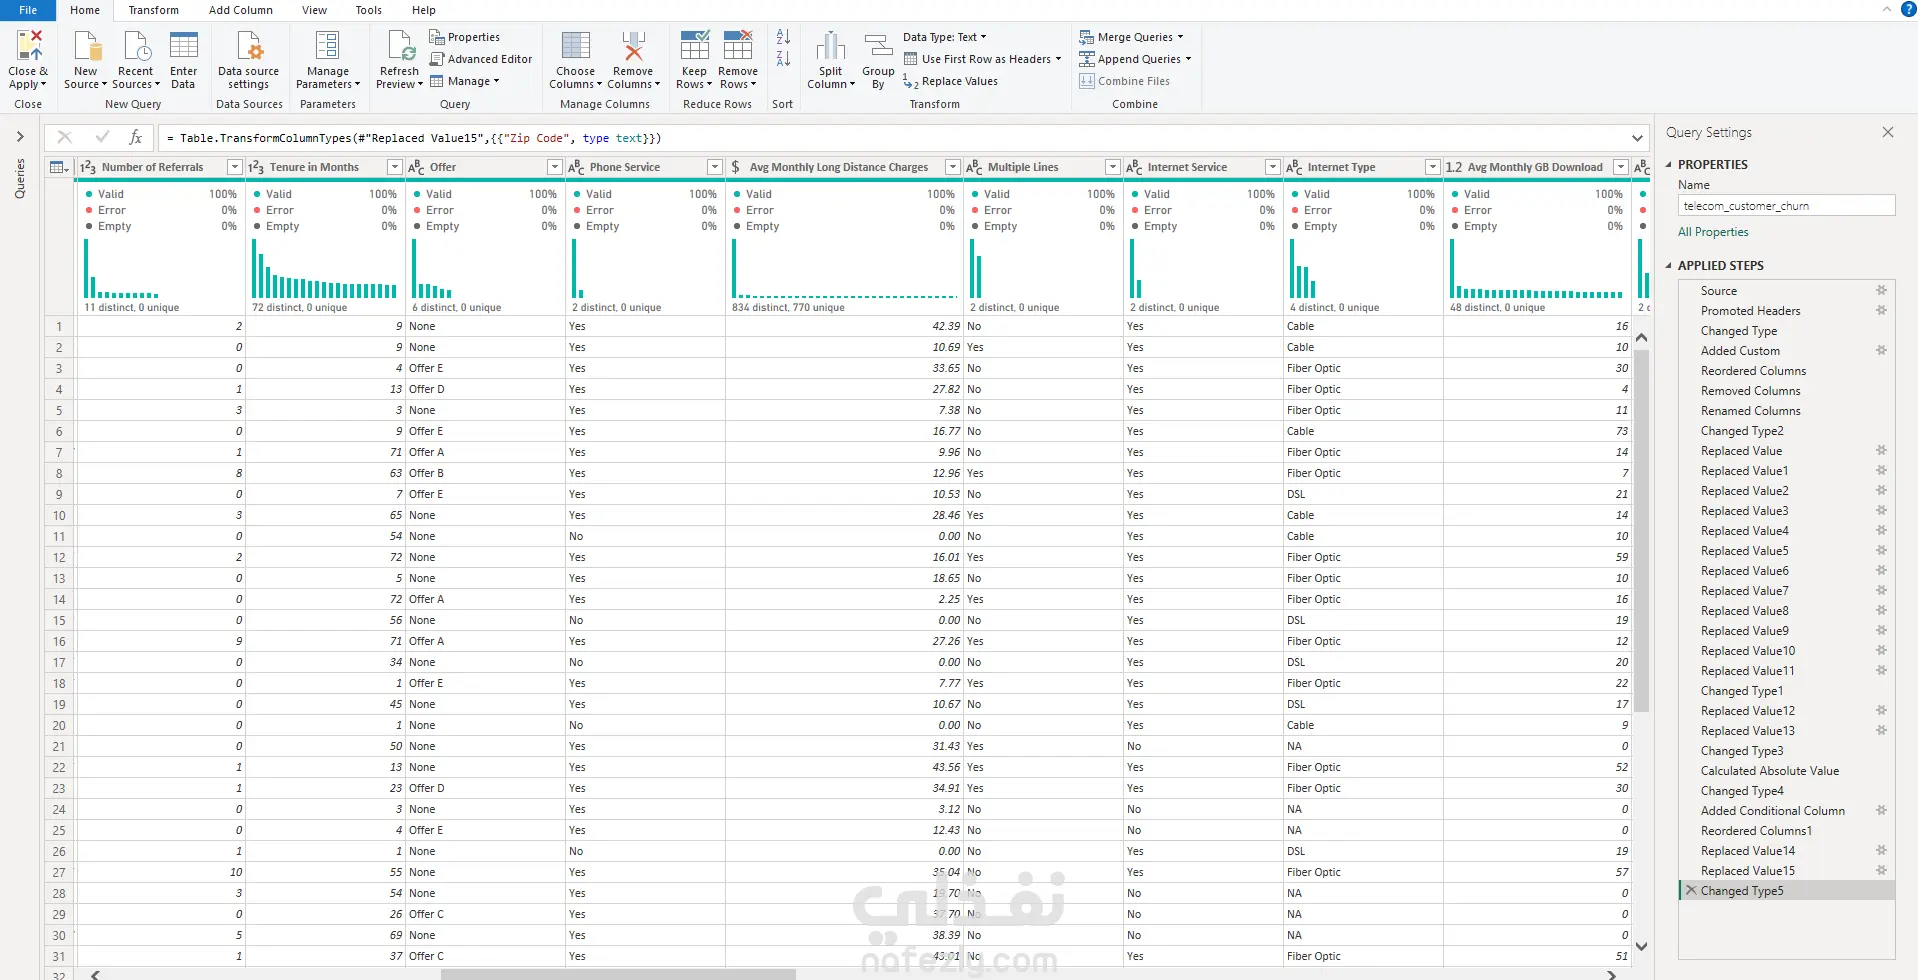
Task: Expand the Queries pane
Action: pyautogui.click(x=20, y=137)
